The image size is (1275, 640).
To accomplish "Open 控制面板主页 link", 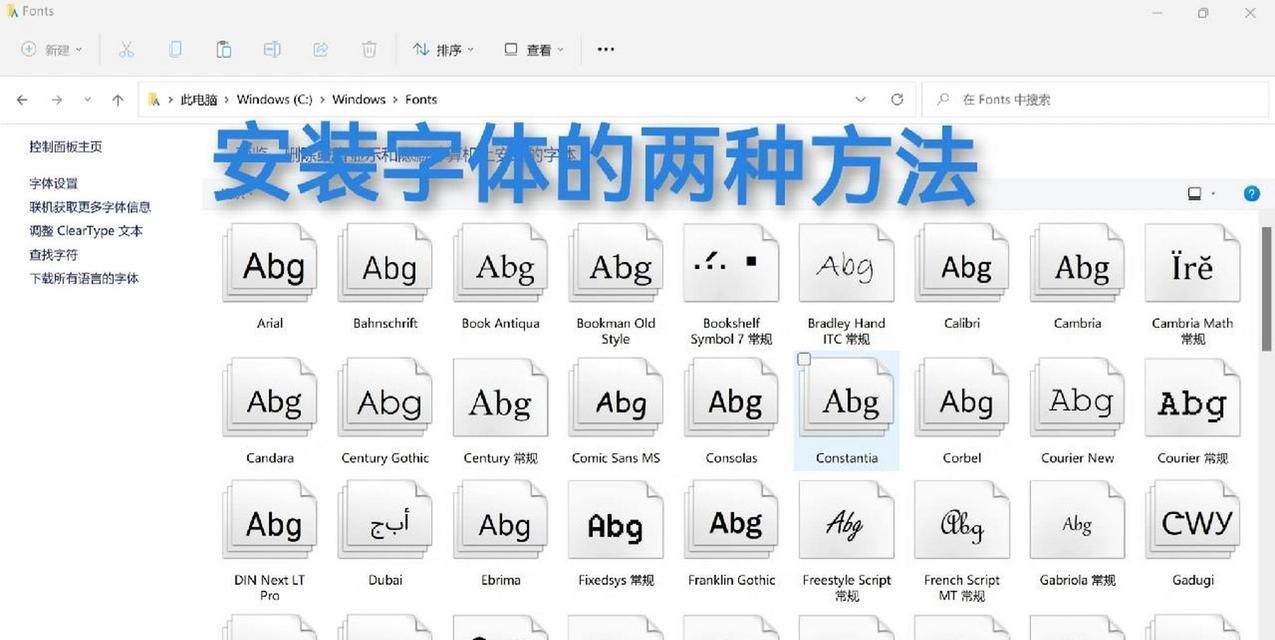I will [66, 147].
